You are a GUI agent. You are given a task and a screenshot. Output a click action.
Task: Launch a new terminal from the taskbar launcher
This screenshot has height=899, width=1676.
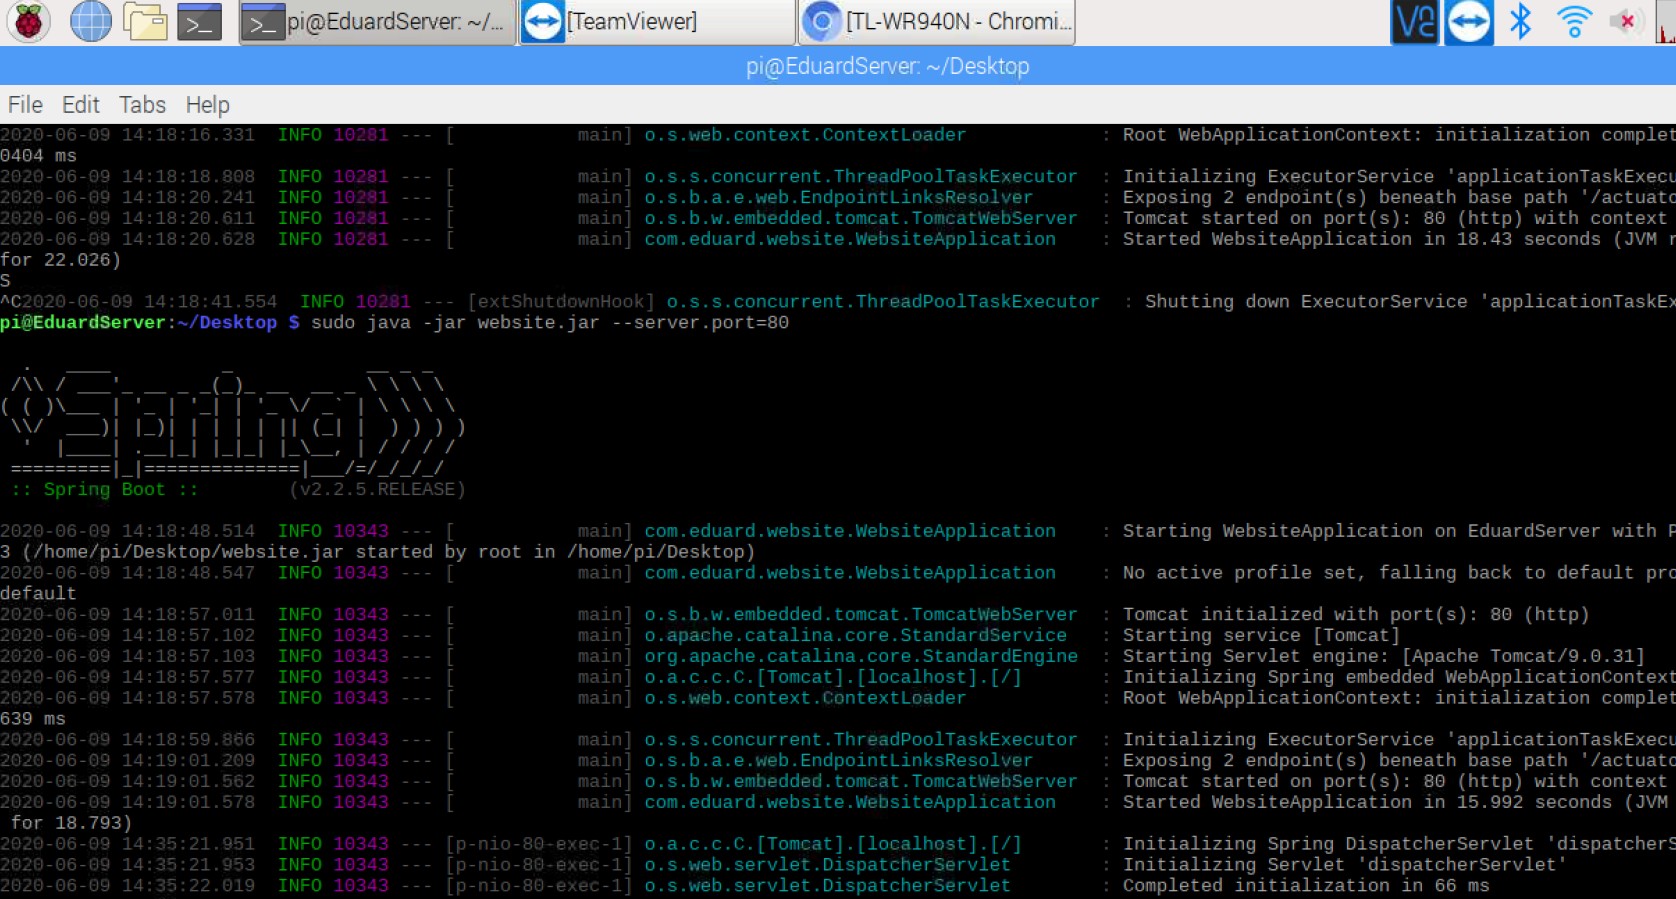[x=199, y=21]
